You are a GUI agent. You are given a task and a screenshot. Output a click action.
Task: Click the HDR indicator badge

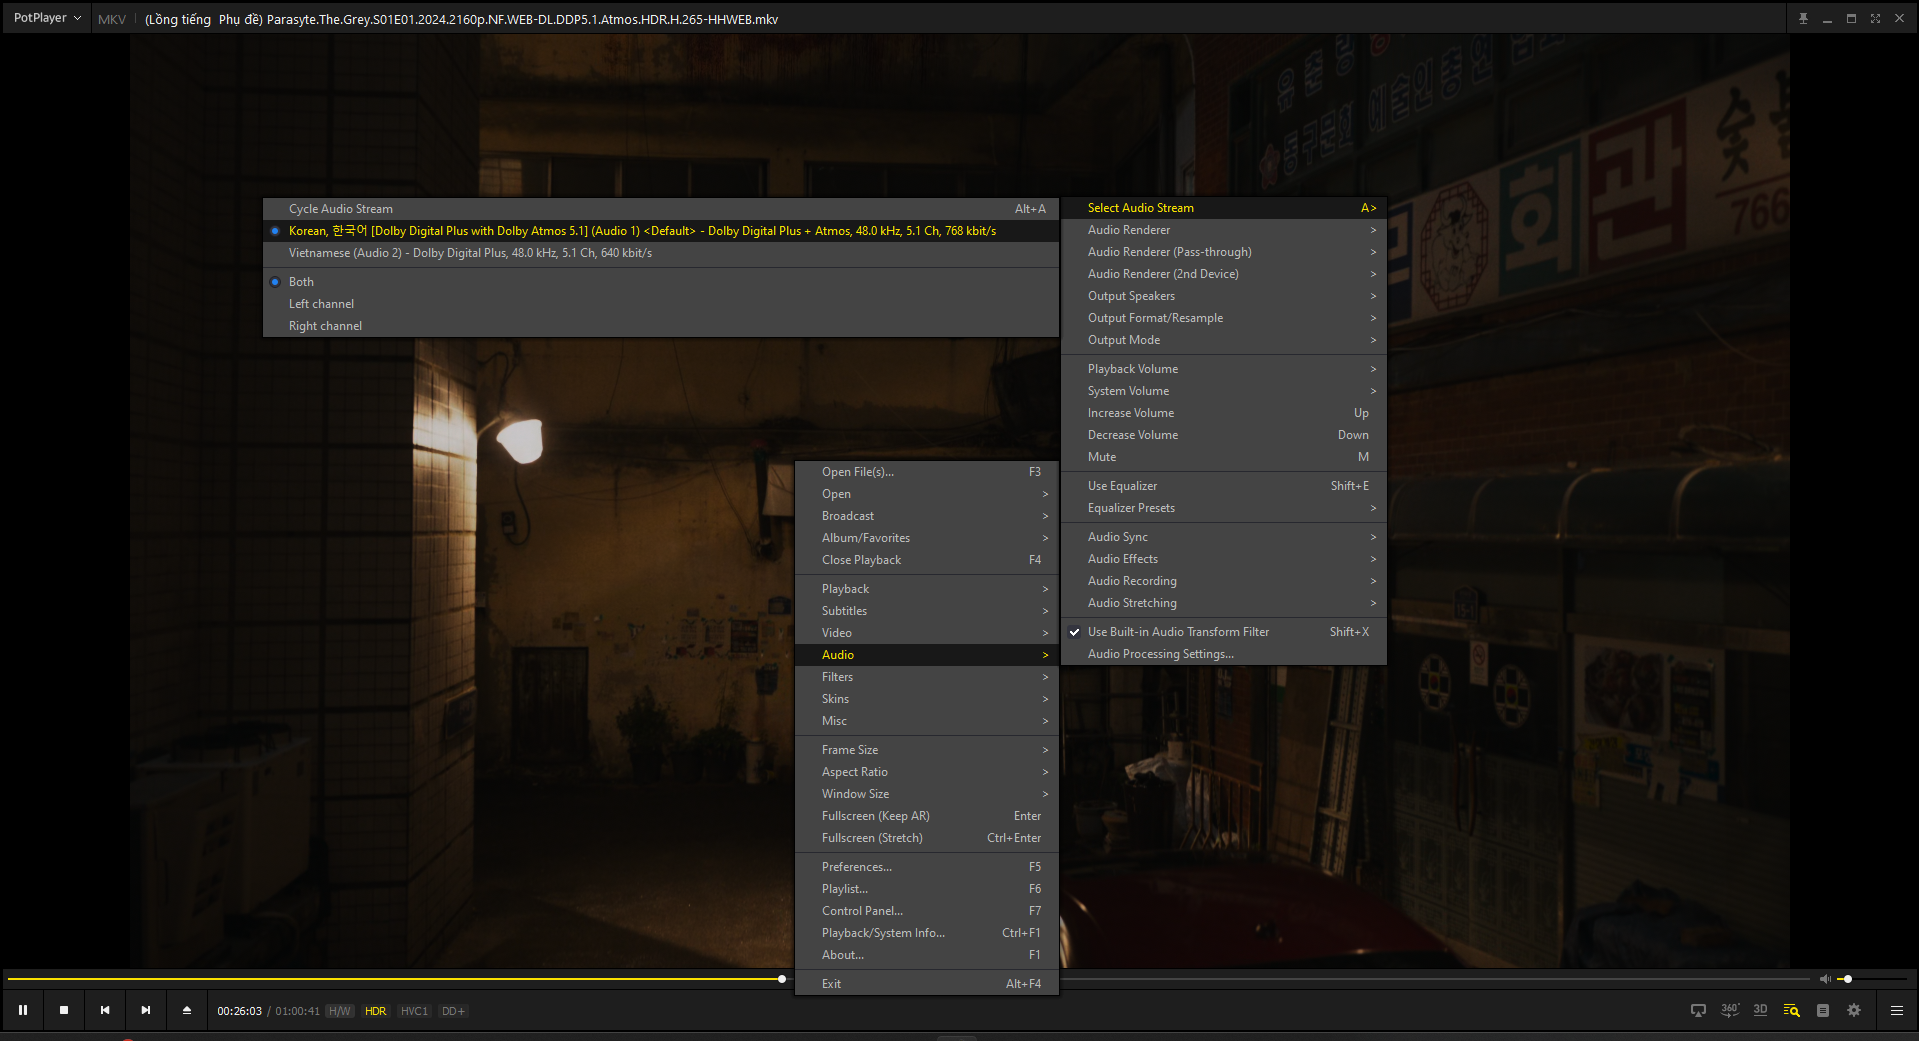point(376,1011)
